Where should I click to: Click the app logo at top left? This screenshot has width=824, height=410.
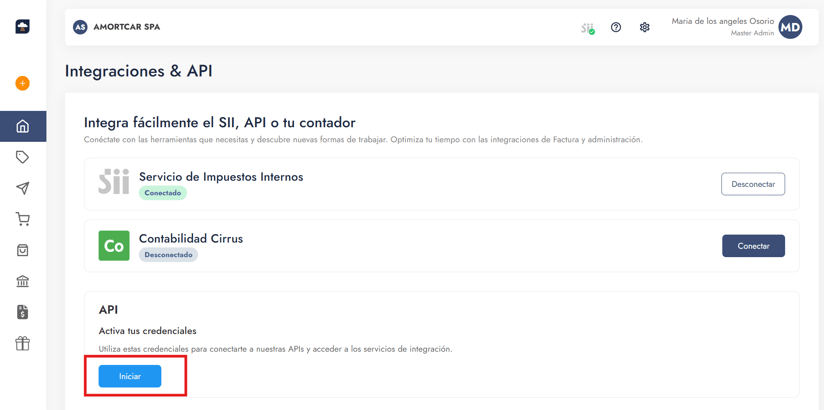point(22,27)
